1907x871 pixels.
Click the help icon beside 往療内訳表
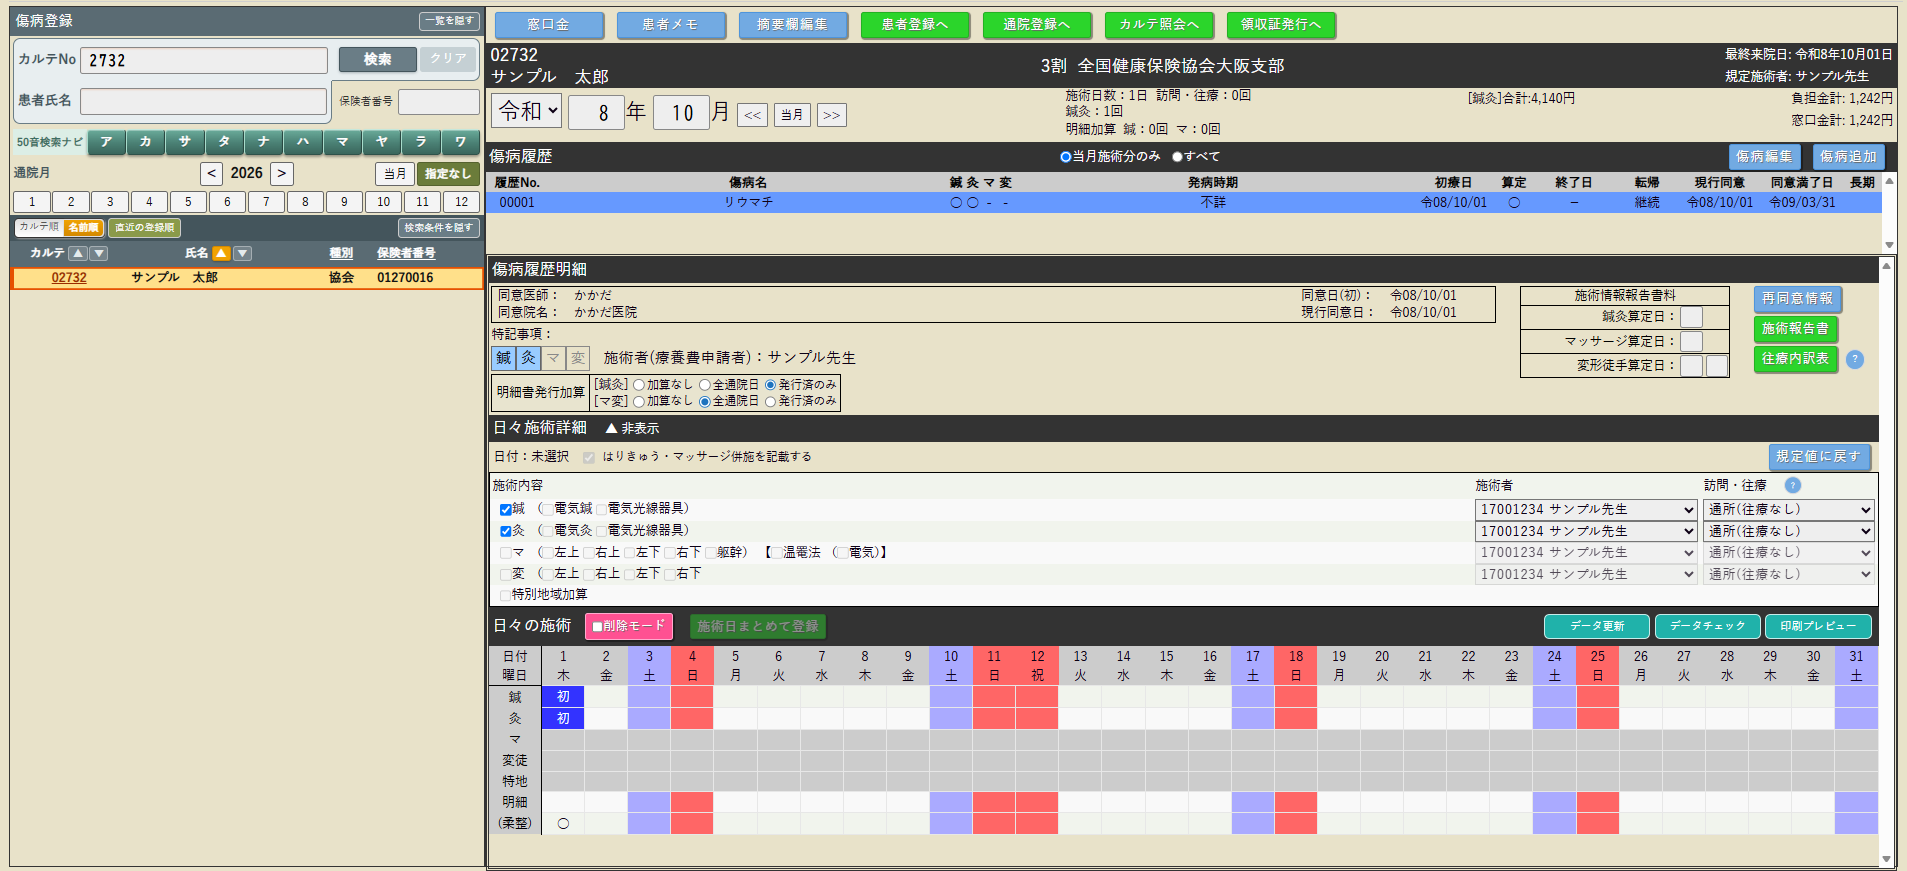1854,359
